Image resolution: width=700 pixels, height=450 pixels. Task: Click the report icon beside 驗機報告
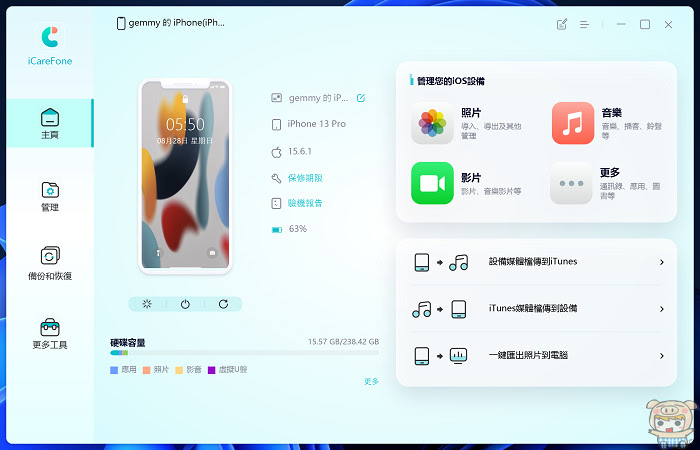tap(276, 203)
